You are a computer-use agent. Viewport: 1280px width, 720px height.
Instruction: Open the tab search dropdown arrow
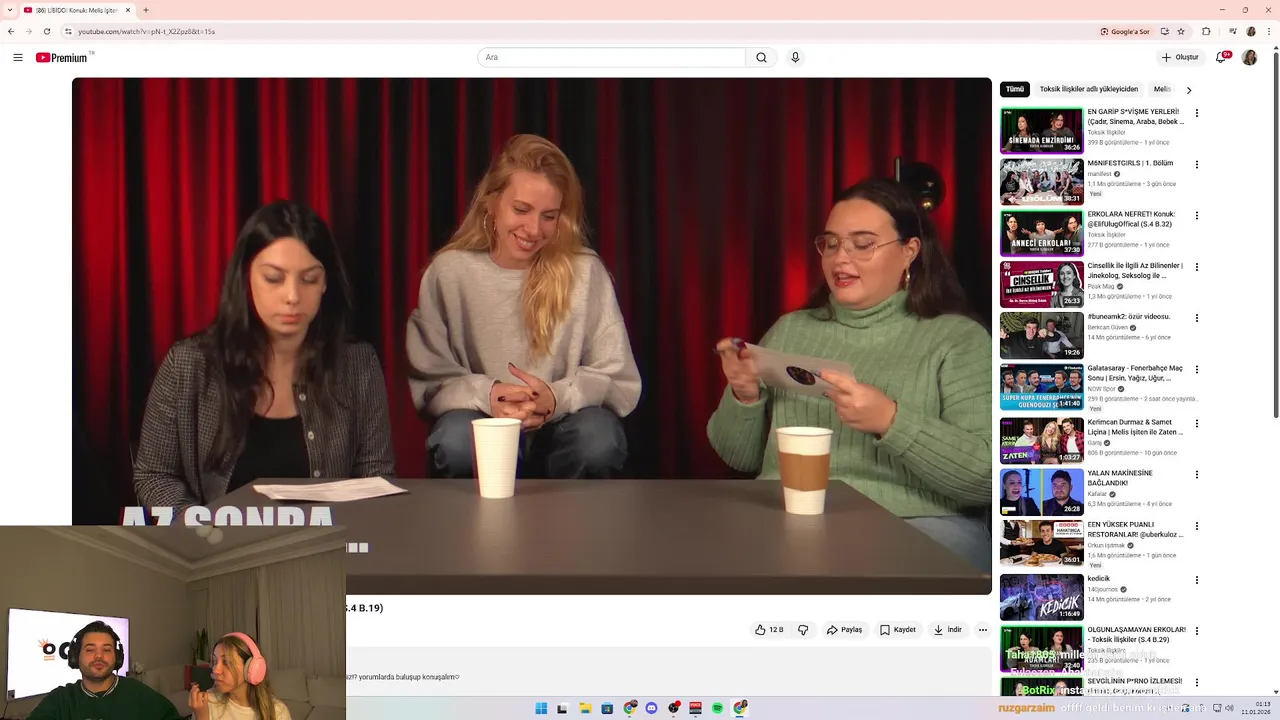10,10
